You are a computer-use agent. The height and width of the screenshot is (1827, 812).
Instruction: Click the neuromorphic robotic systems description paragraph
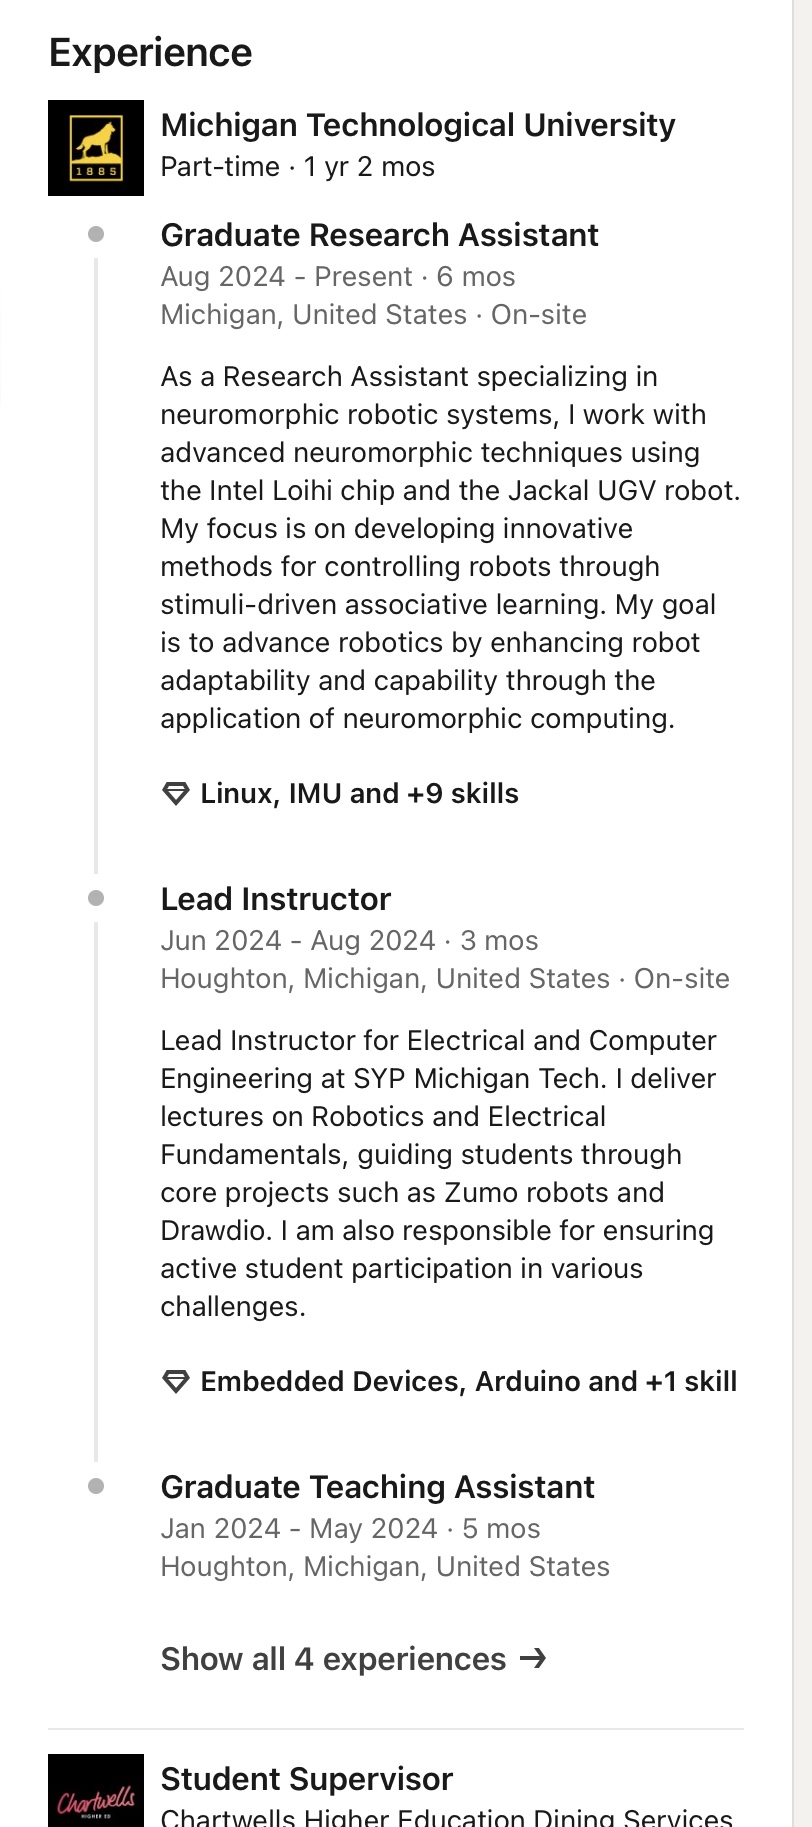tap(450, 547)
